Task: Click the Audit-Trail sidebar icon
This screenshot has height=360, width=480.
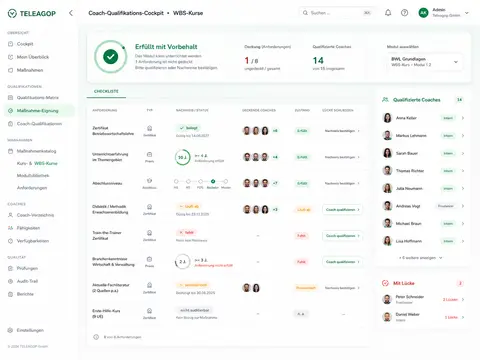Action: tap(10, 281)
